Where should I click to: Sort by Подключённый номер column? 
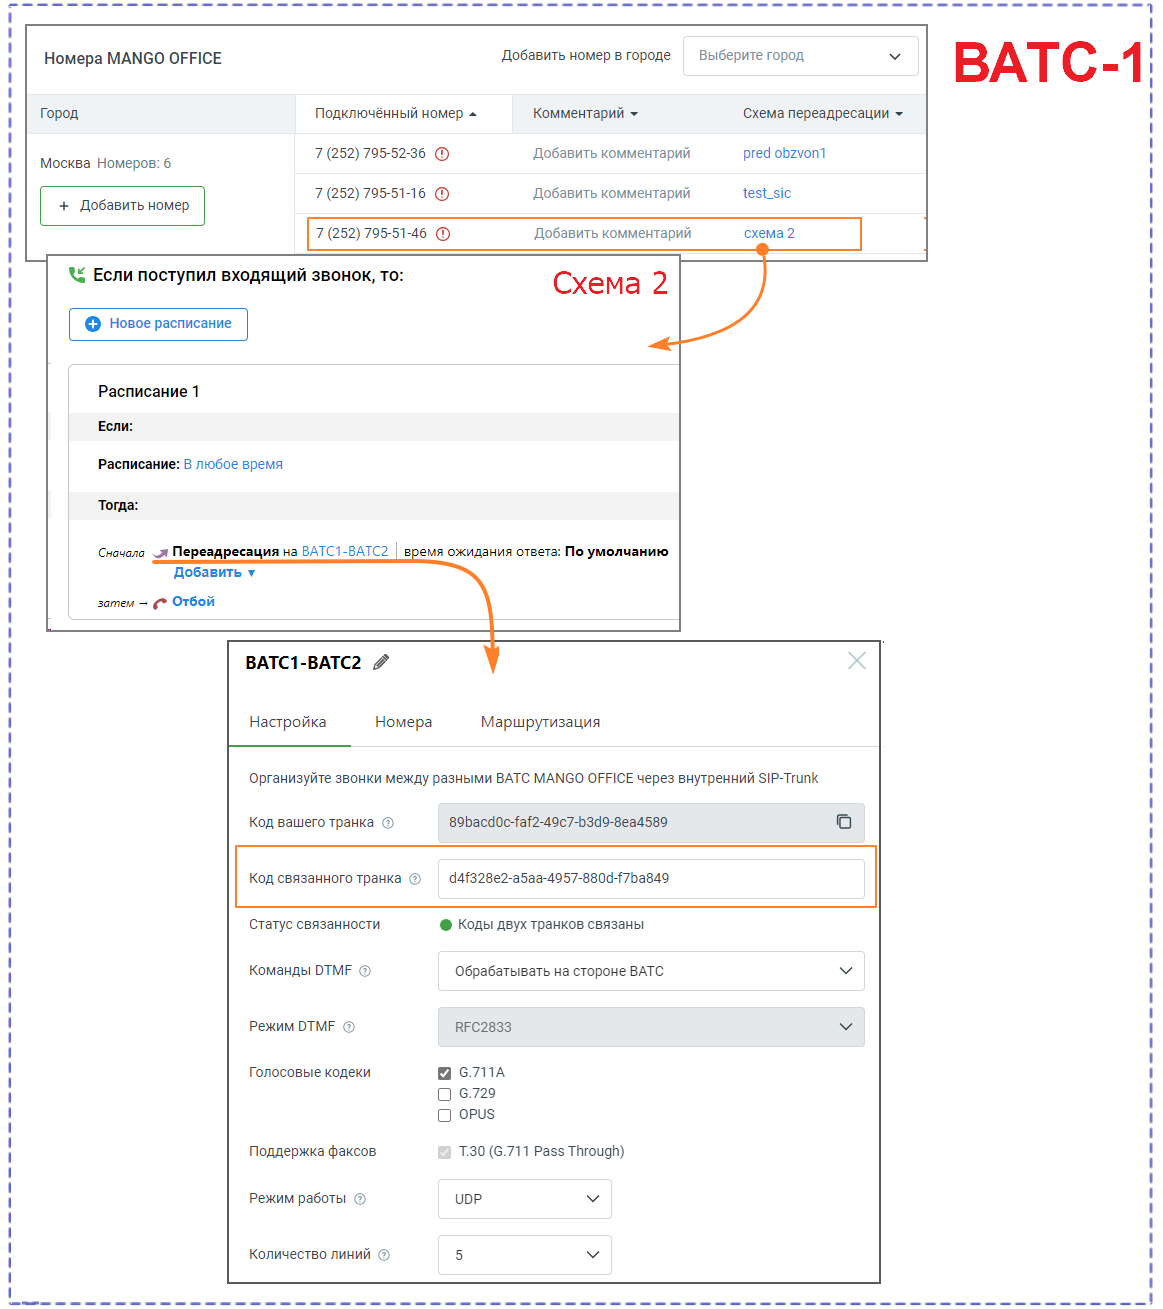396,114
